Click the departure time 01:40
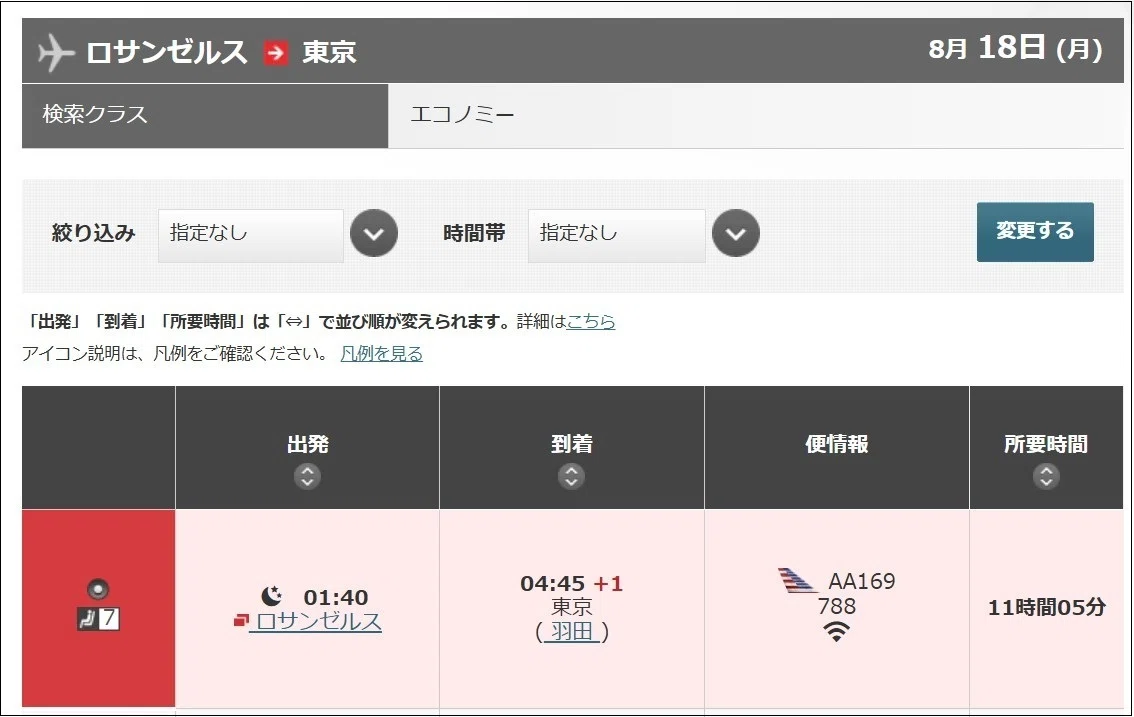The image size is (1134, 717). 336,597
